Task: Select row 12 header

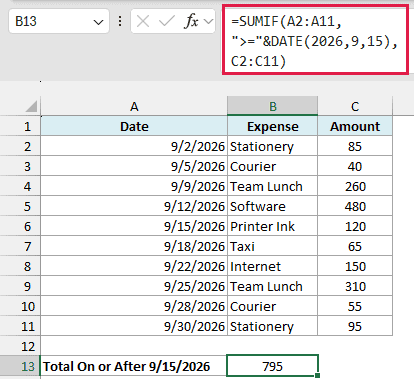Action: [20, 346]
